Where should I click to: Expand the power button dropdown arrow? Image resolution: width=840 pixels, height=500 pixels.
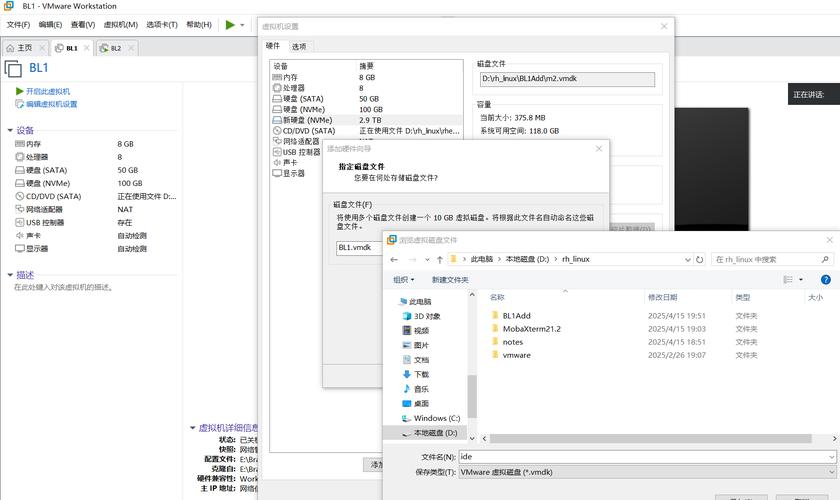[243, 24]
